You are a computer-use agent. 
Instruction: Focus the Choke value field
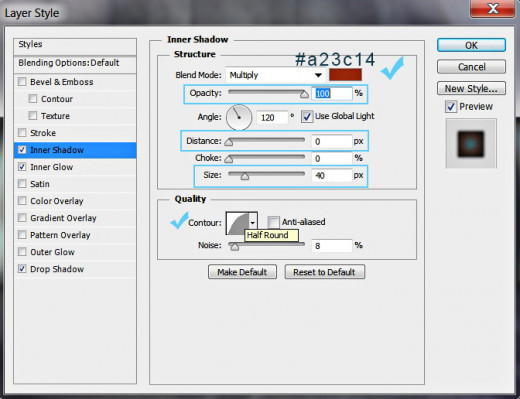(x=332, y=158)
